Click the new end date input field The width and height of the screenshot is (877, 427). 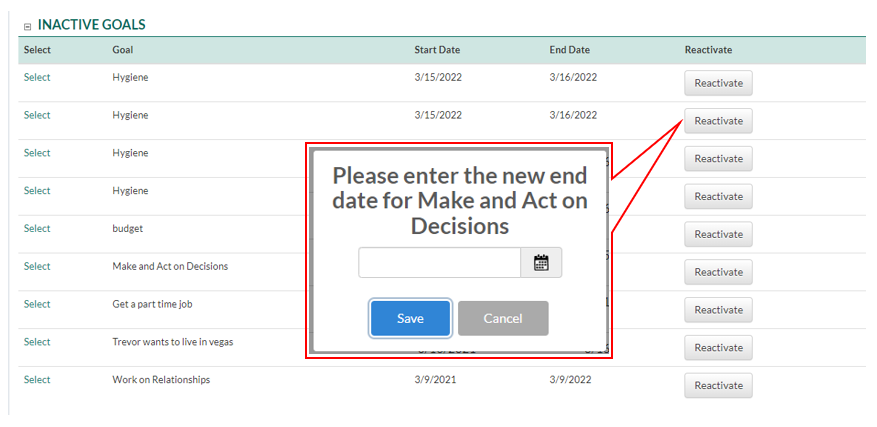click(439, 263)
